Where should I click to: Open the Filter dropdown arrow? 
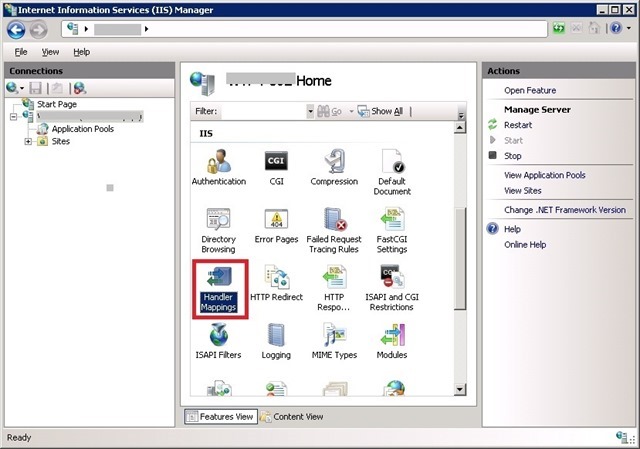click(310, 111)
